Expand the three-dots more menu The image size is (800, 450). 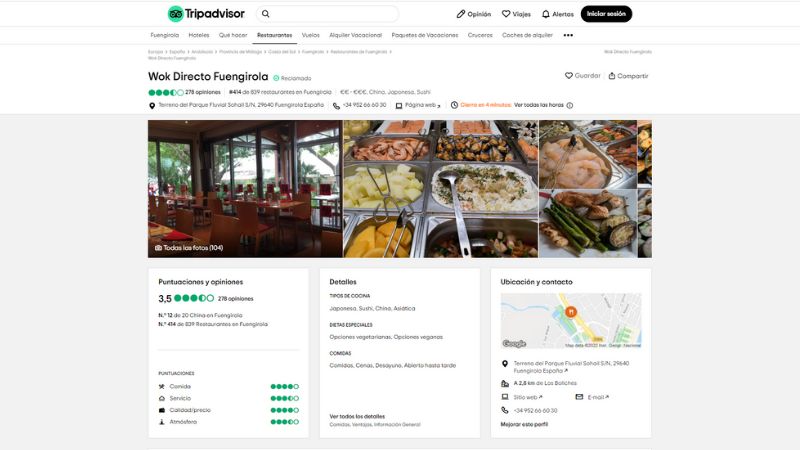[x=568, y=35]
